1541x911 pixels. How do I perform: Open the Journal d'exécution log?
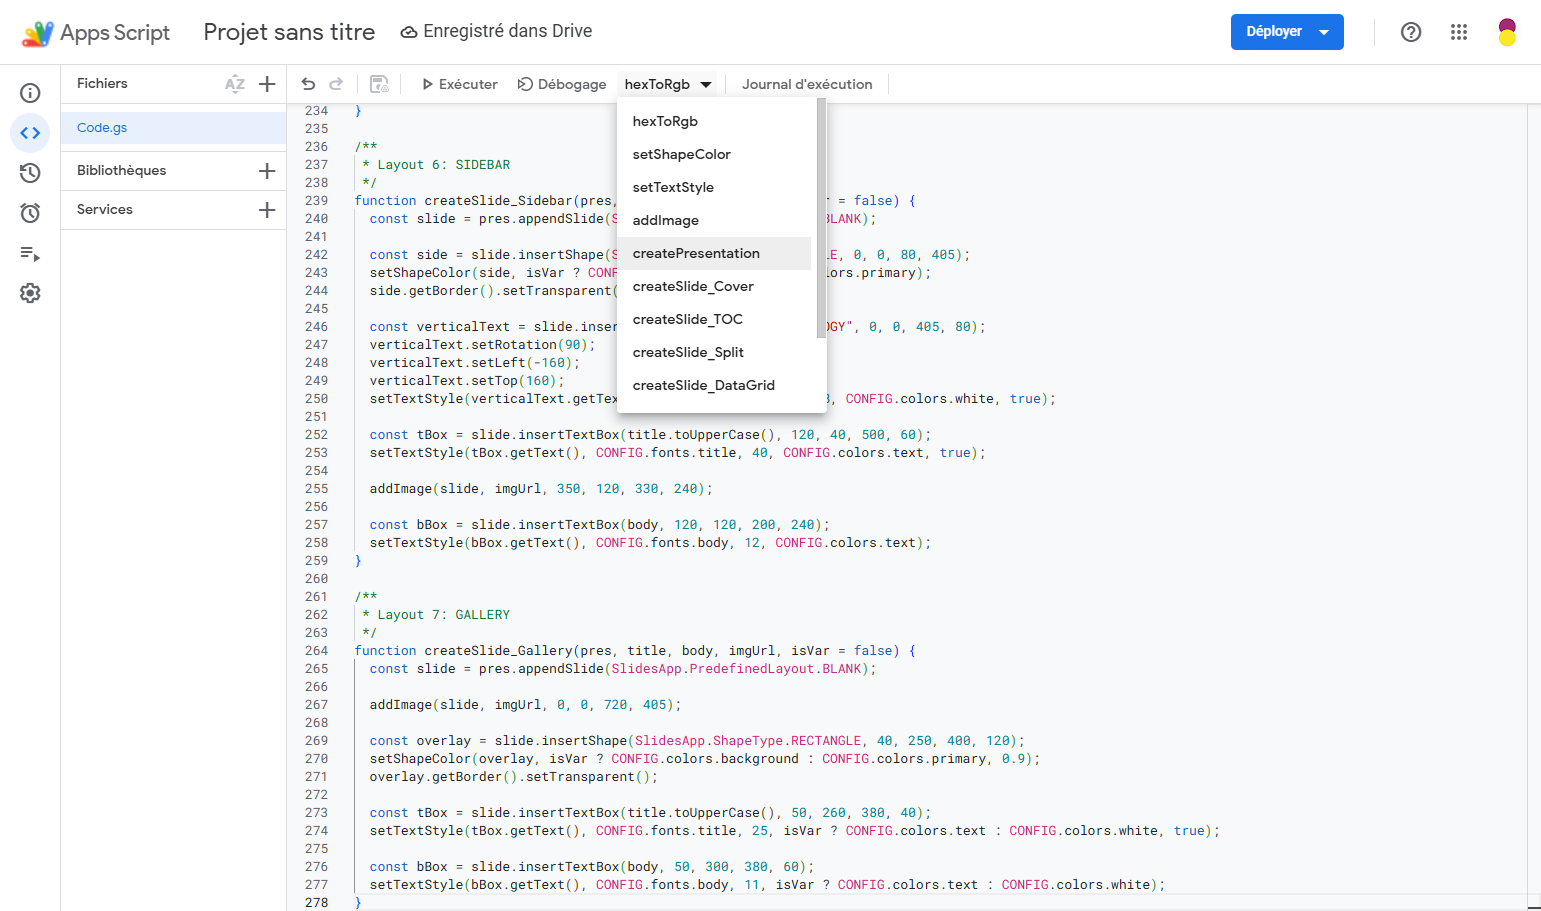[807, 84]
